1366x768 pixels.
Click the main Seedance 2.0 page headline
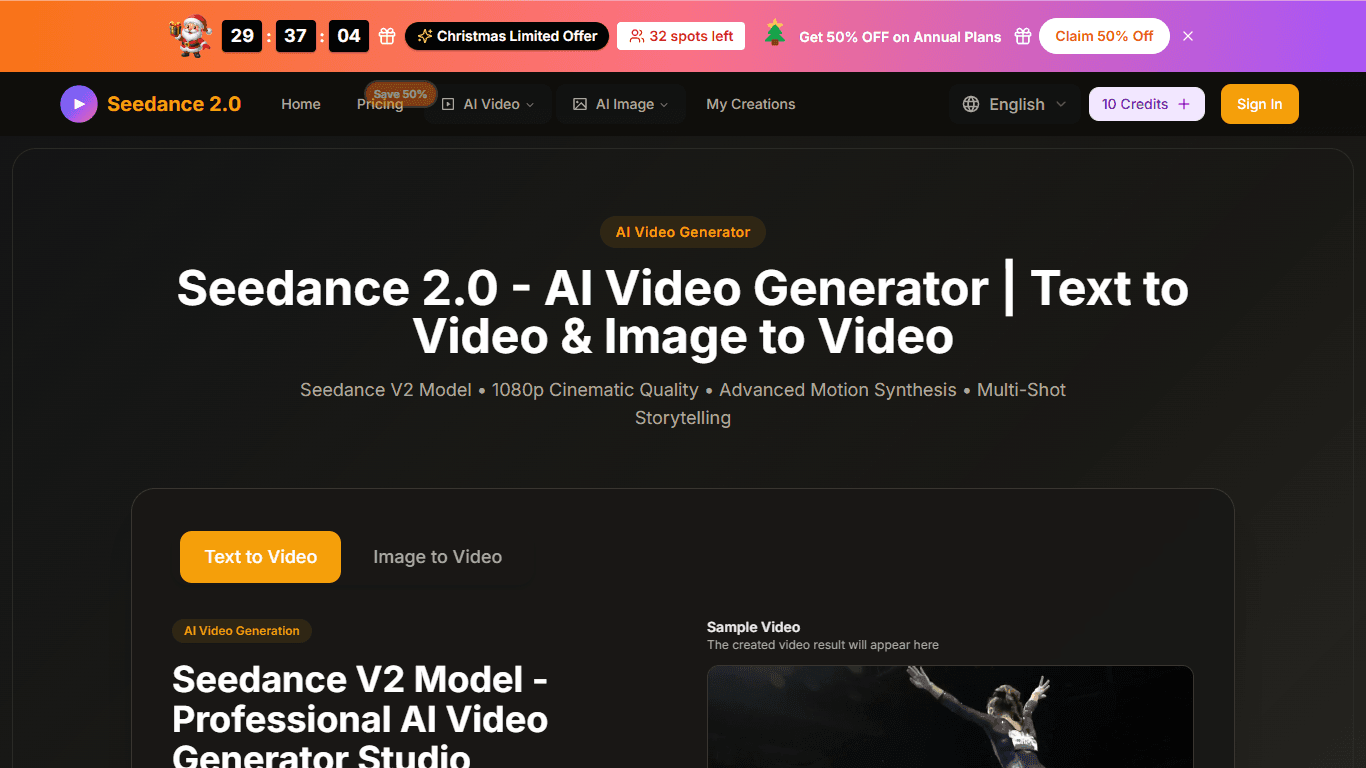coord(683,312)
